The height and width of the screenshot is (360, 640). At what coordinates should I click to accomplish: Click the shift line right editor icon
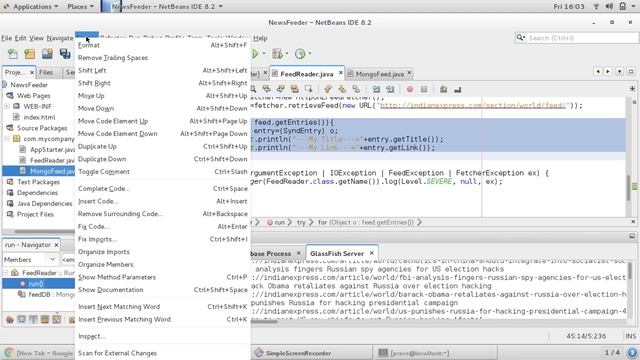[390, 89]
